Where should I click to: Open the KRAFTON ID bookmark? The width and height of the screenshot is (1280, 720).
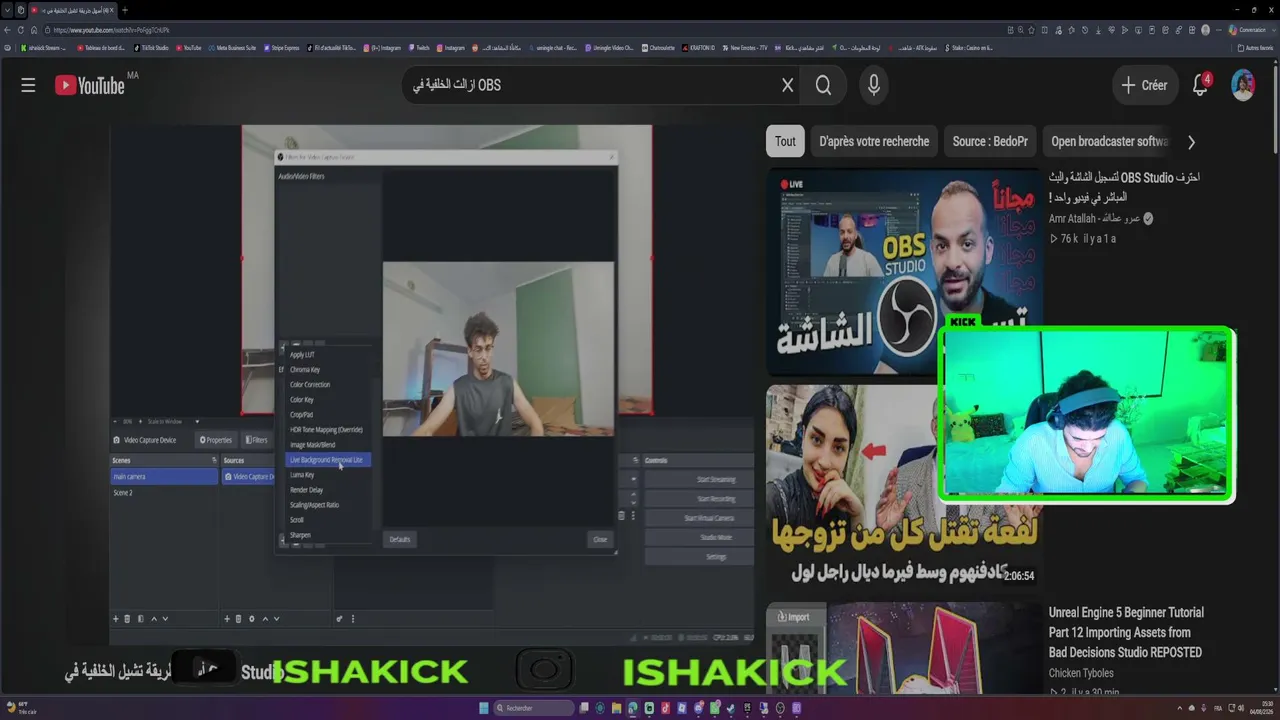[x=699, y=48]
